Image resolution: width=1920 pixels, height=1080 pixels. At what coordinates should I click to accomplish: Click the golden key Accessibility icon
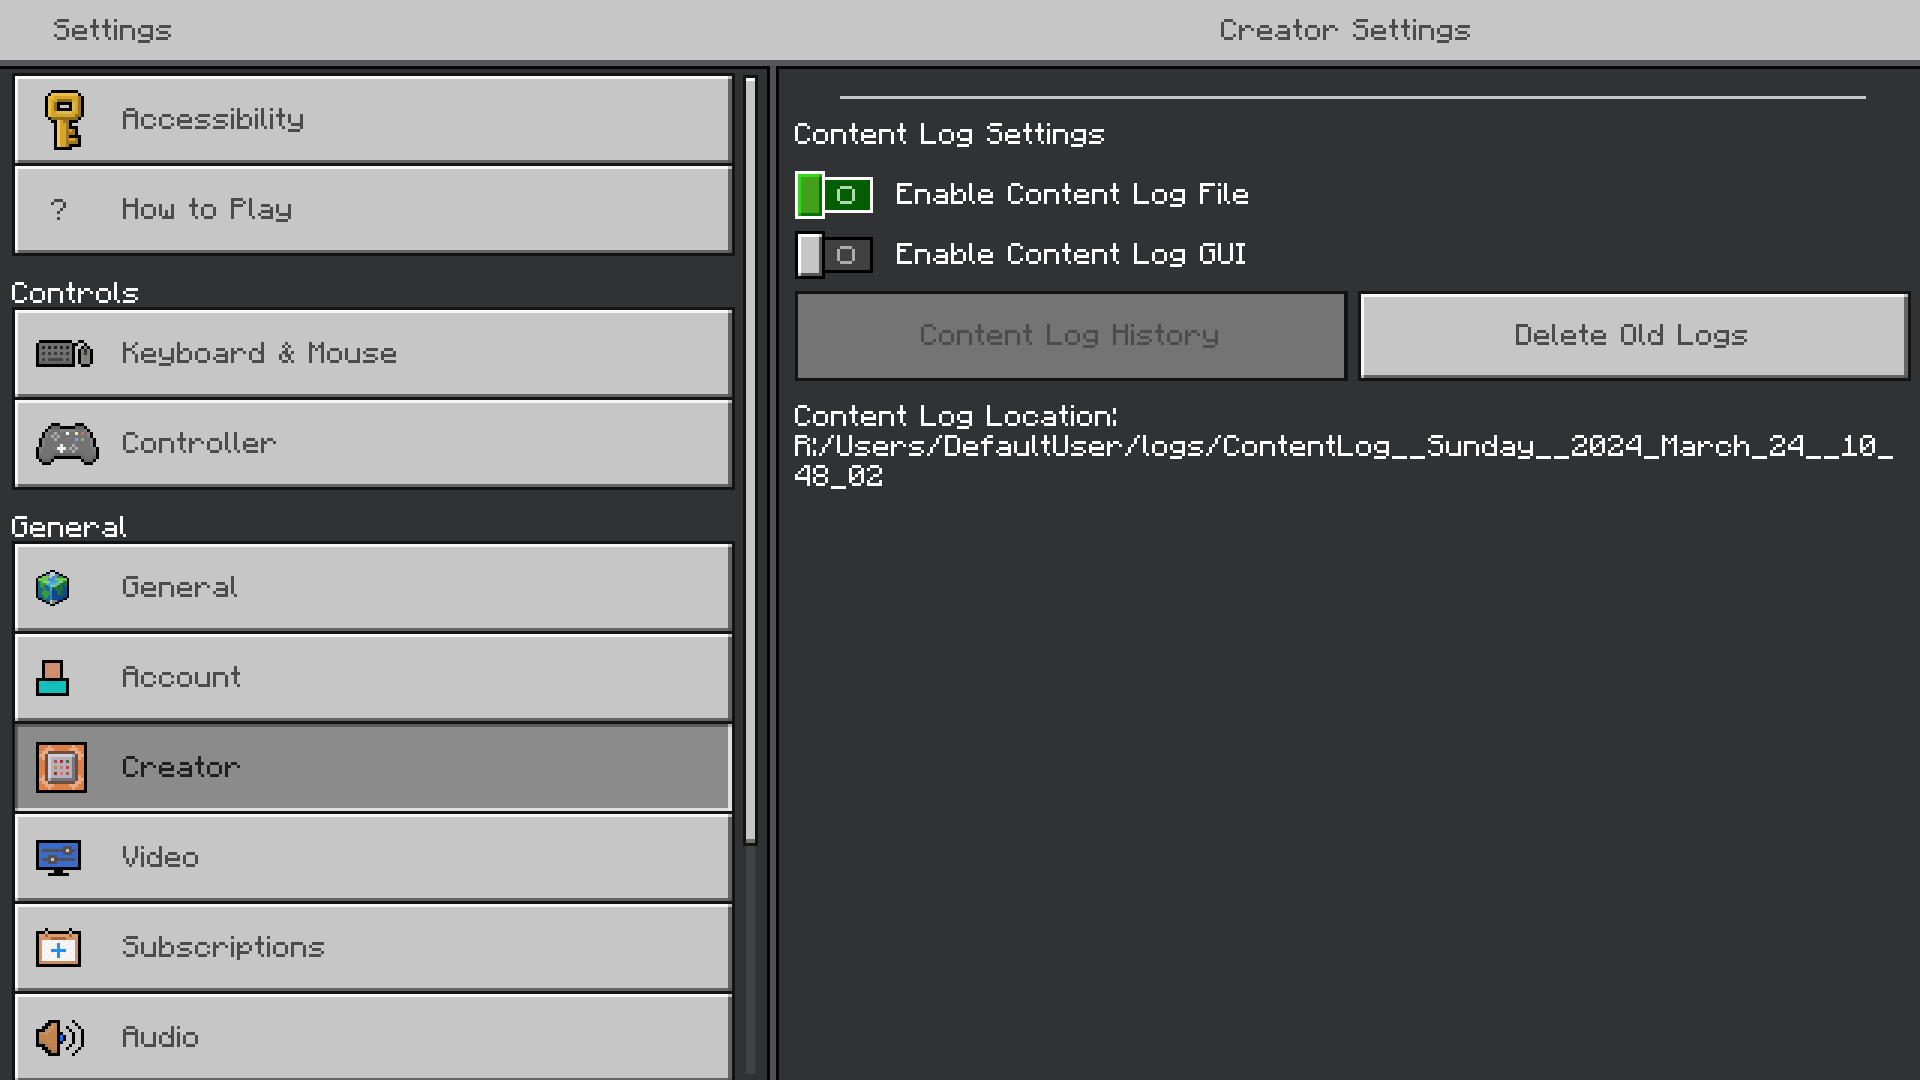coord(64,120)
